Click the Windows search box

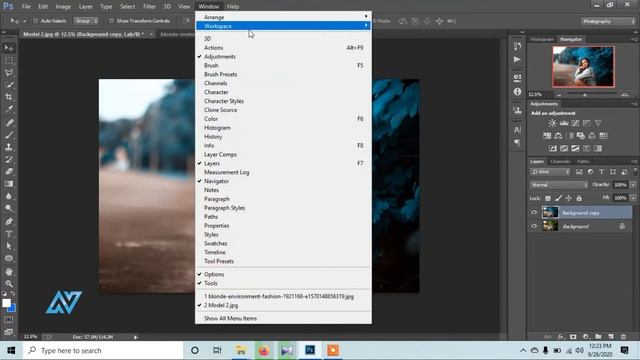click(x=103, y=350)
